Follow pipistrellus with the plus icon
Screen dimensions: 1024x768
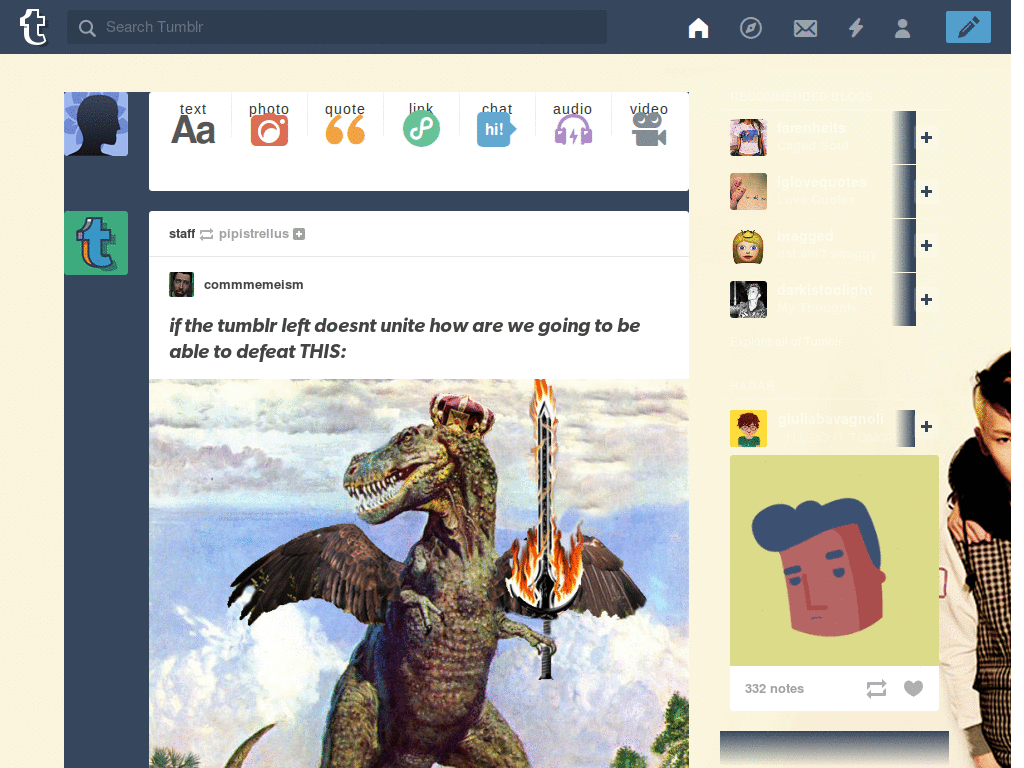[299, 234]
